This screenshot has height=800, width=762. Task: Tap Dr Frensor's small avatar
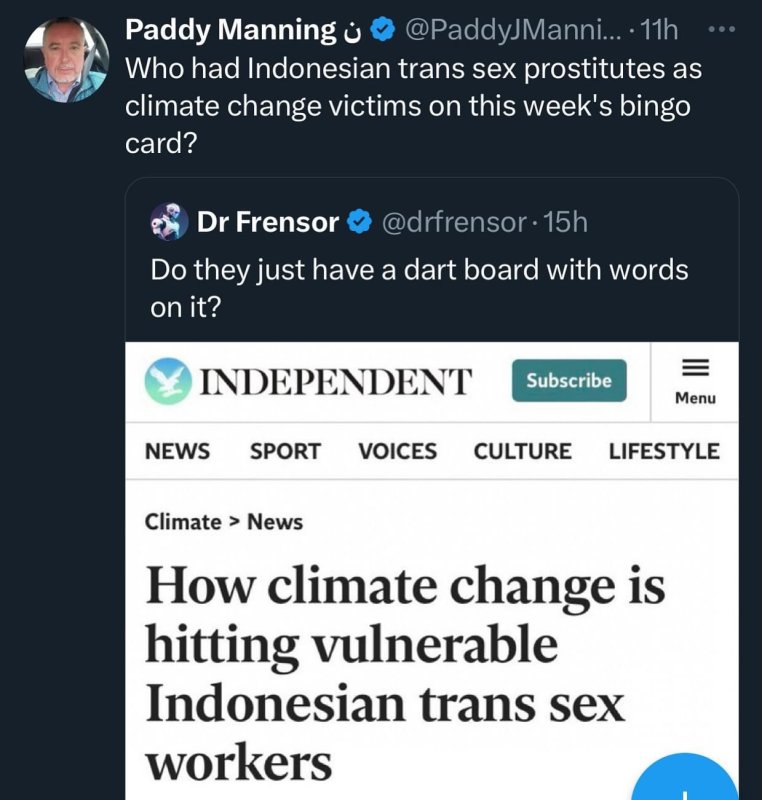tap(169, 221)
